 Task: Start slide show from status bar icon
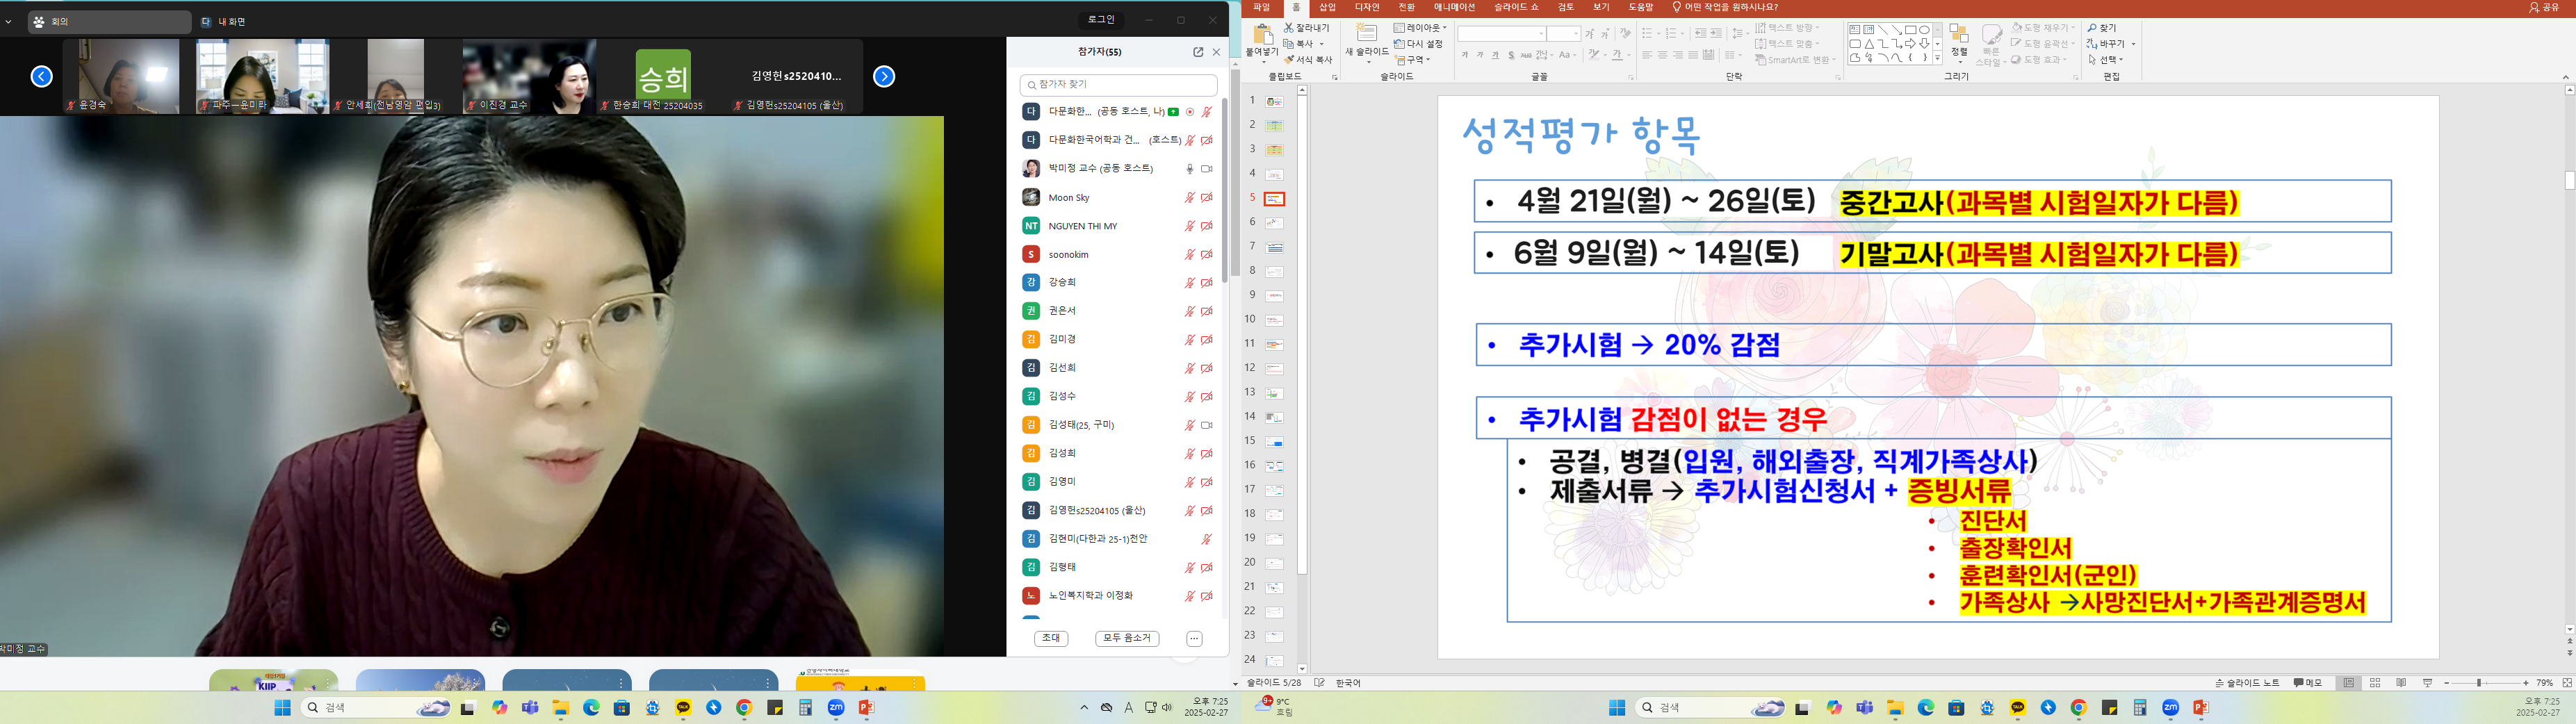click(x=2427, y=683)
